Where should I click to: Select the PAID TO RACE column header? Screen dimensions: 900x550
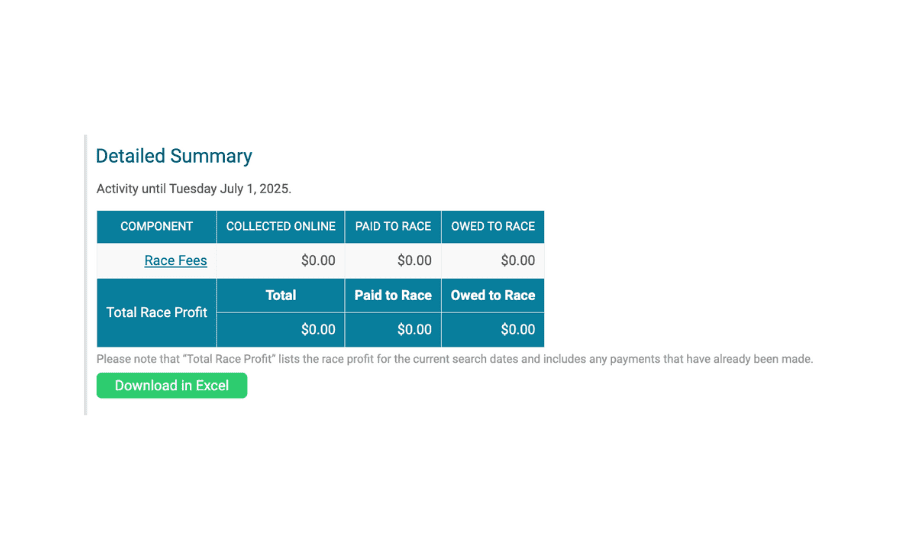[x=393, y=227]
